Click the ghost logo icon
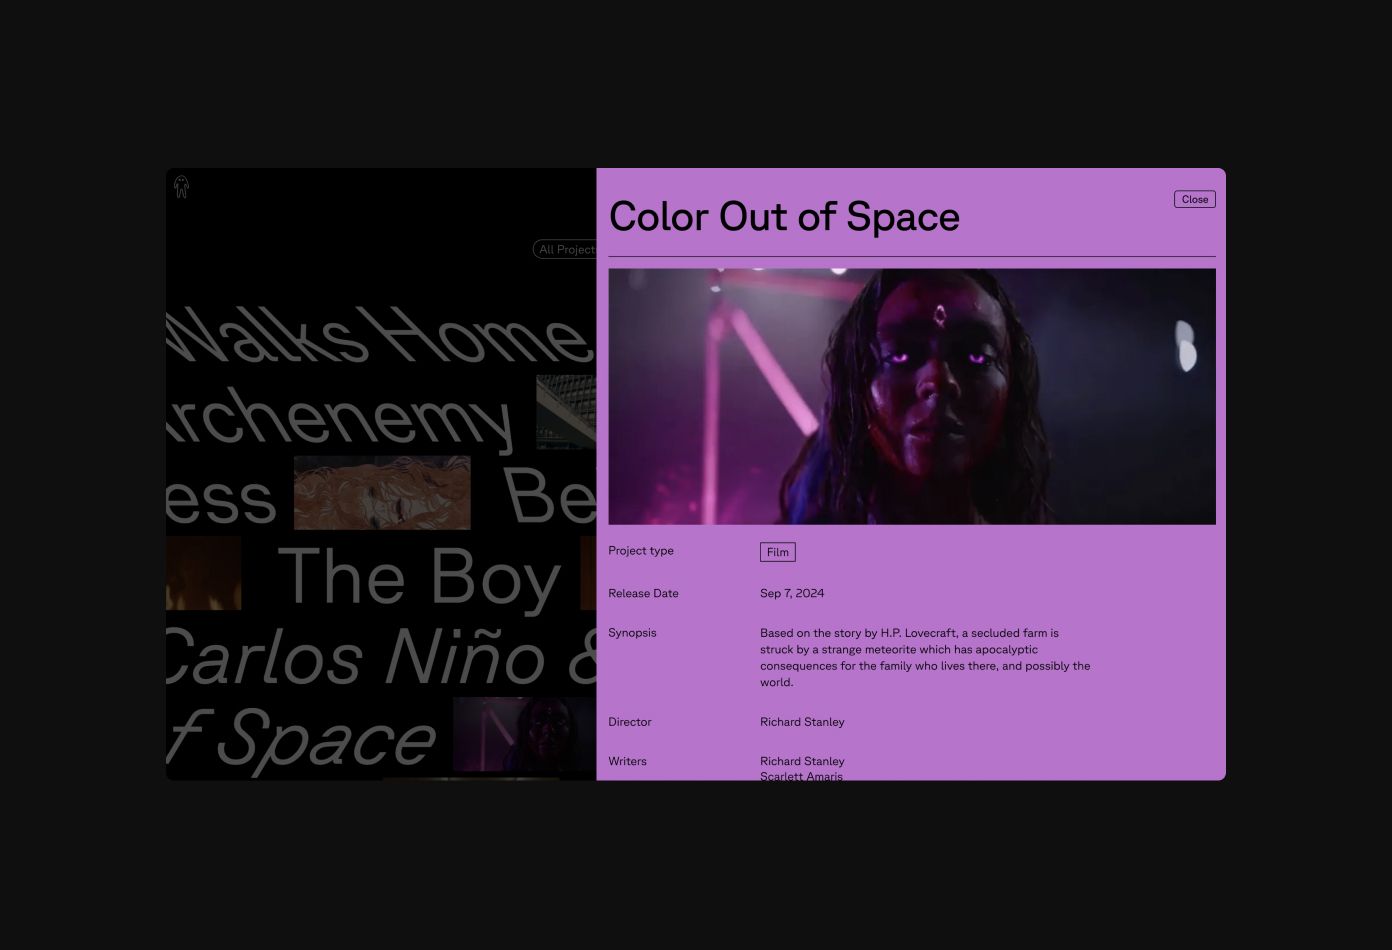Viewport: 1392px width, 950px height. (x=181, y=187)
